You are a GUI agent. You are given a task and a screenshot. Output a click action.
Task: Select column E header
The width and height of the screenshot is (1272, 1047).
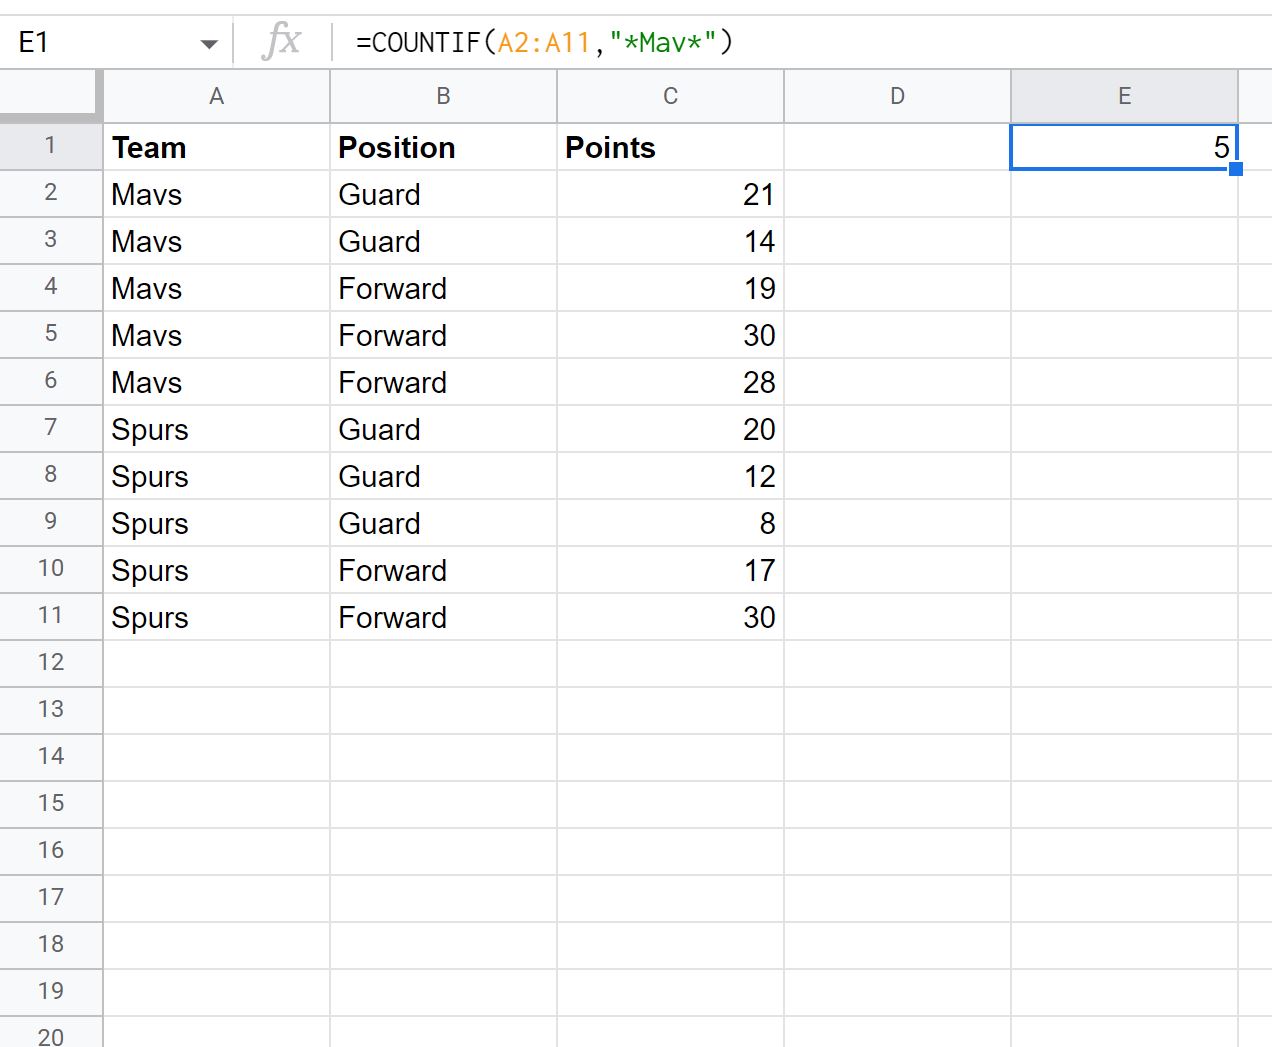coord(1124,95)
